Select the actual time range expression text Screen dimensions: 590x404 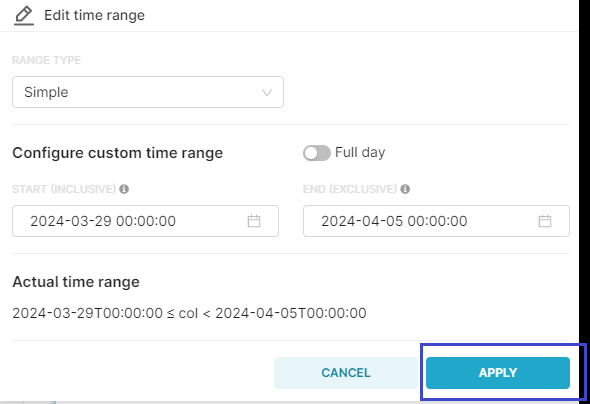coord(189,313)
